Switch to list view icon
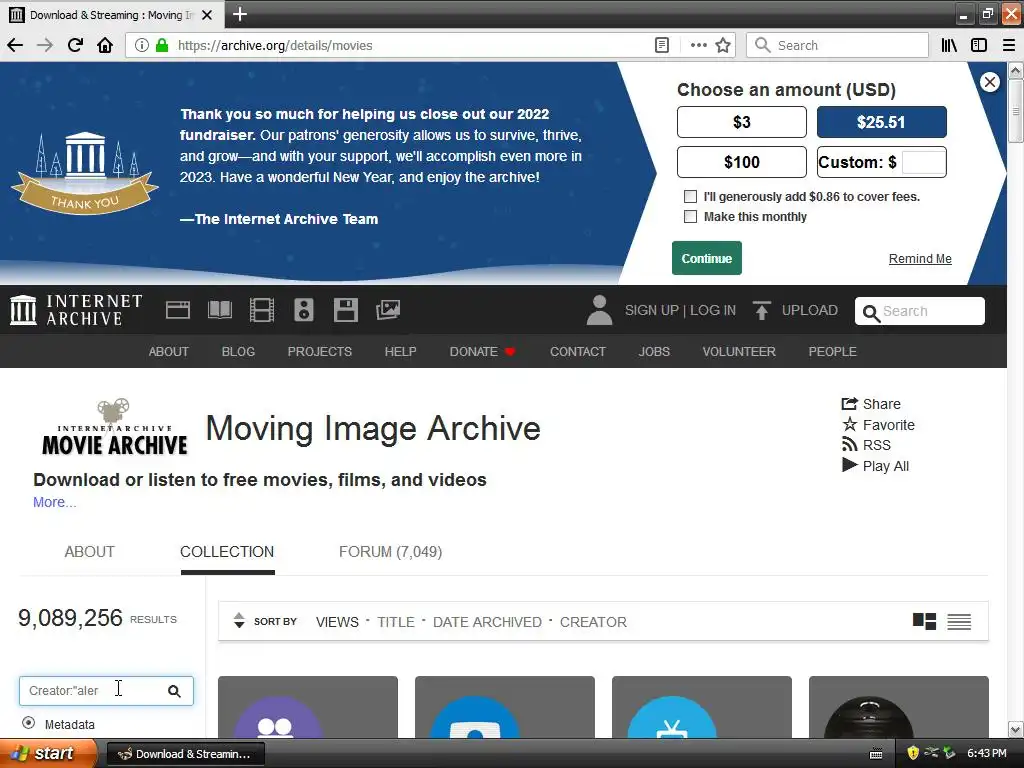The width and height of the screenshot is (1024, 768). pyautogui.click(x=959, y=622)
